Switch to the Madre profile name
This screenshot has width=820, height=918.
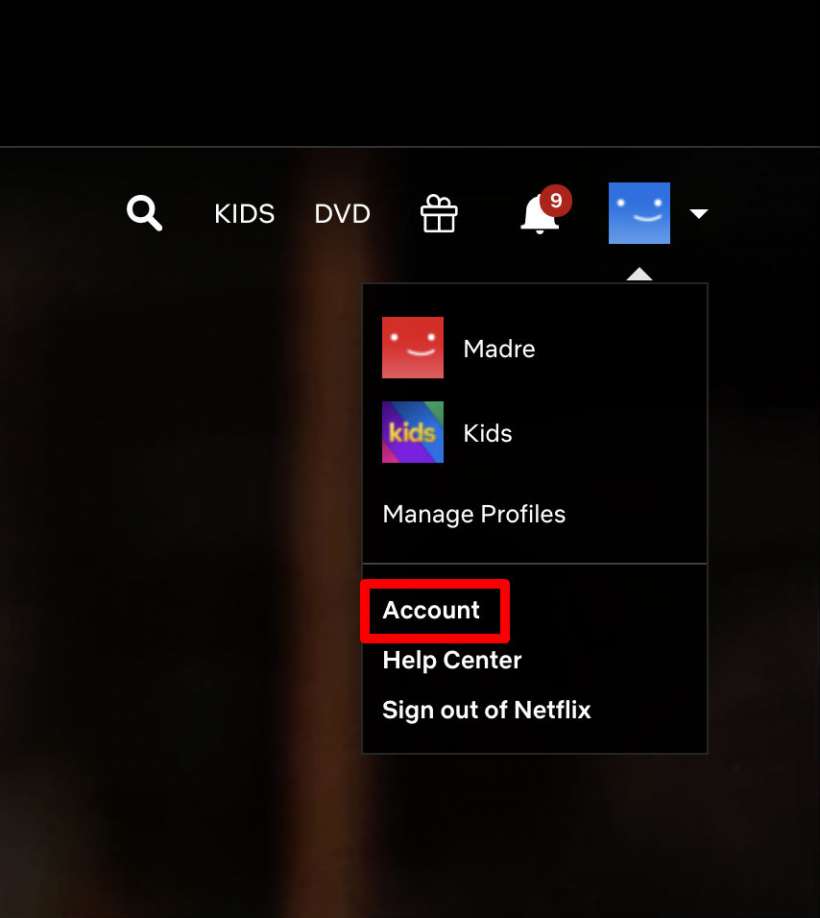499,349
